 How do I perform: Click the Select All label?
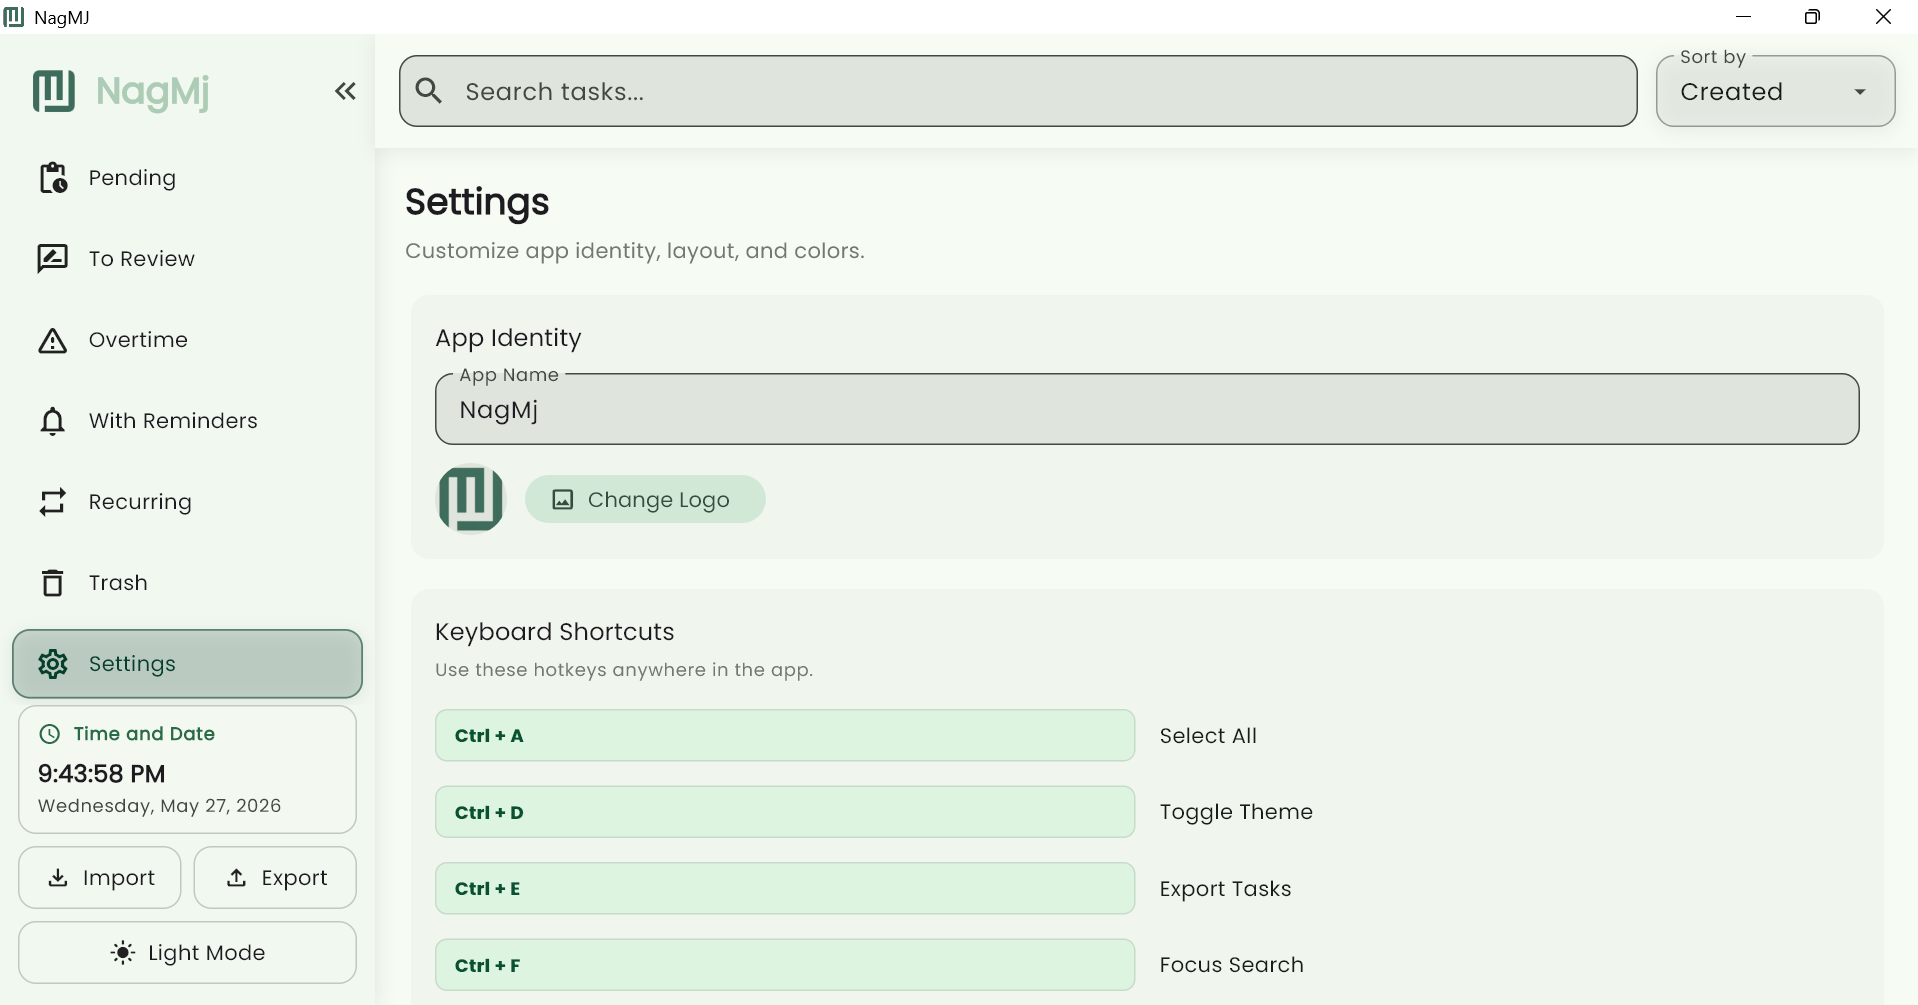1208,736
